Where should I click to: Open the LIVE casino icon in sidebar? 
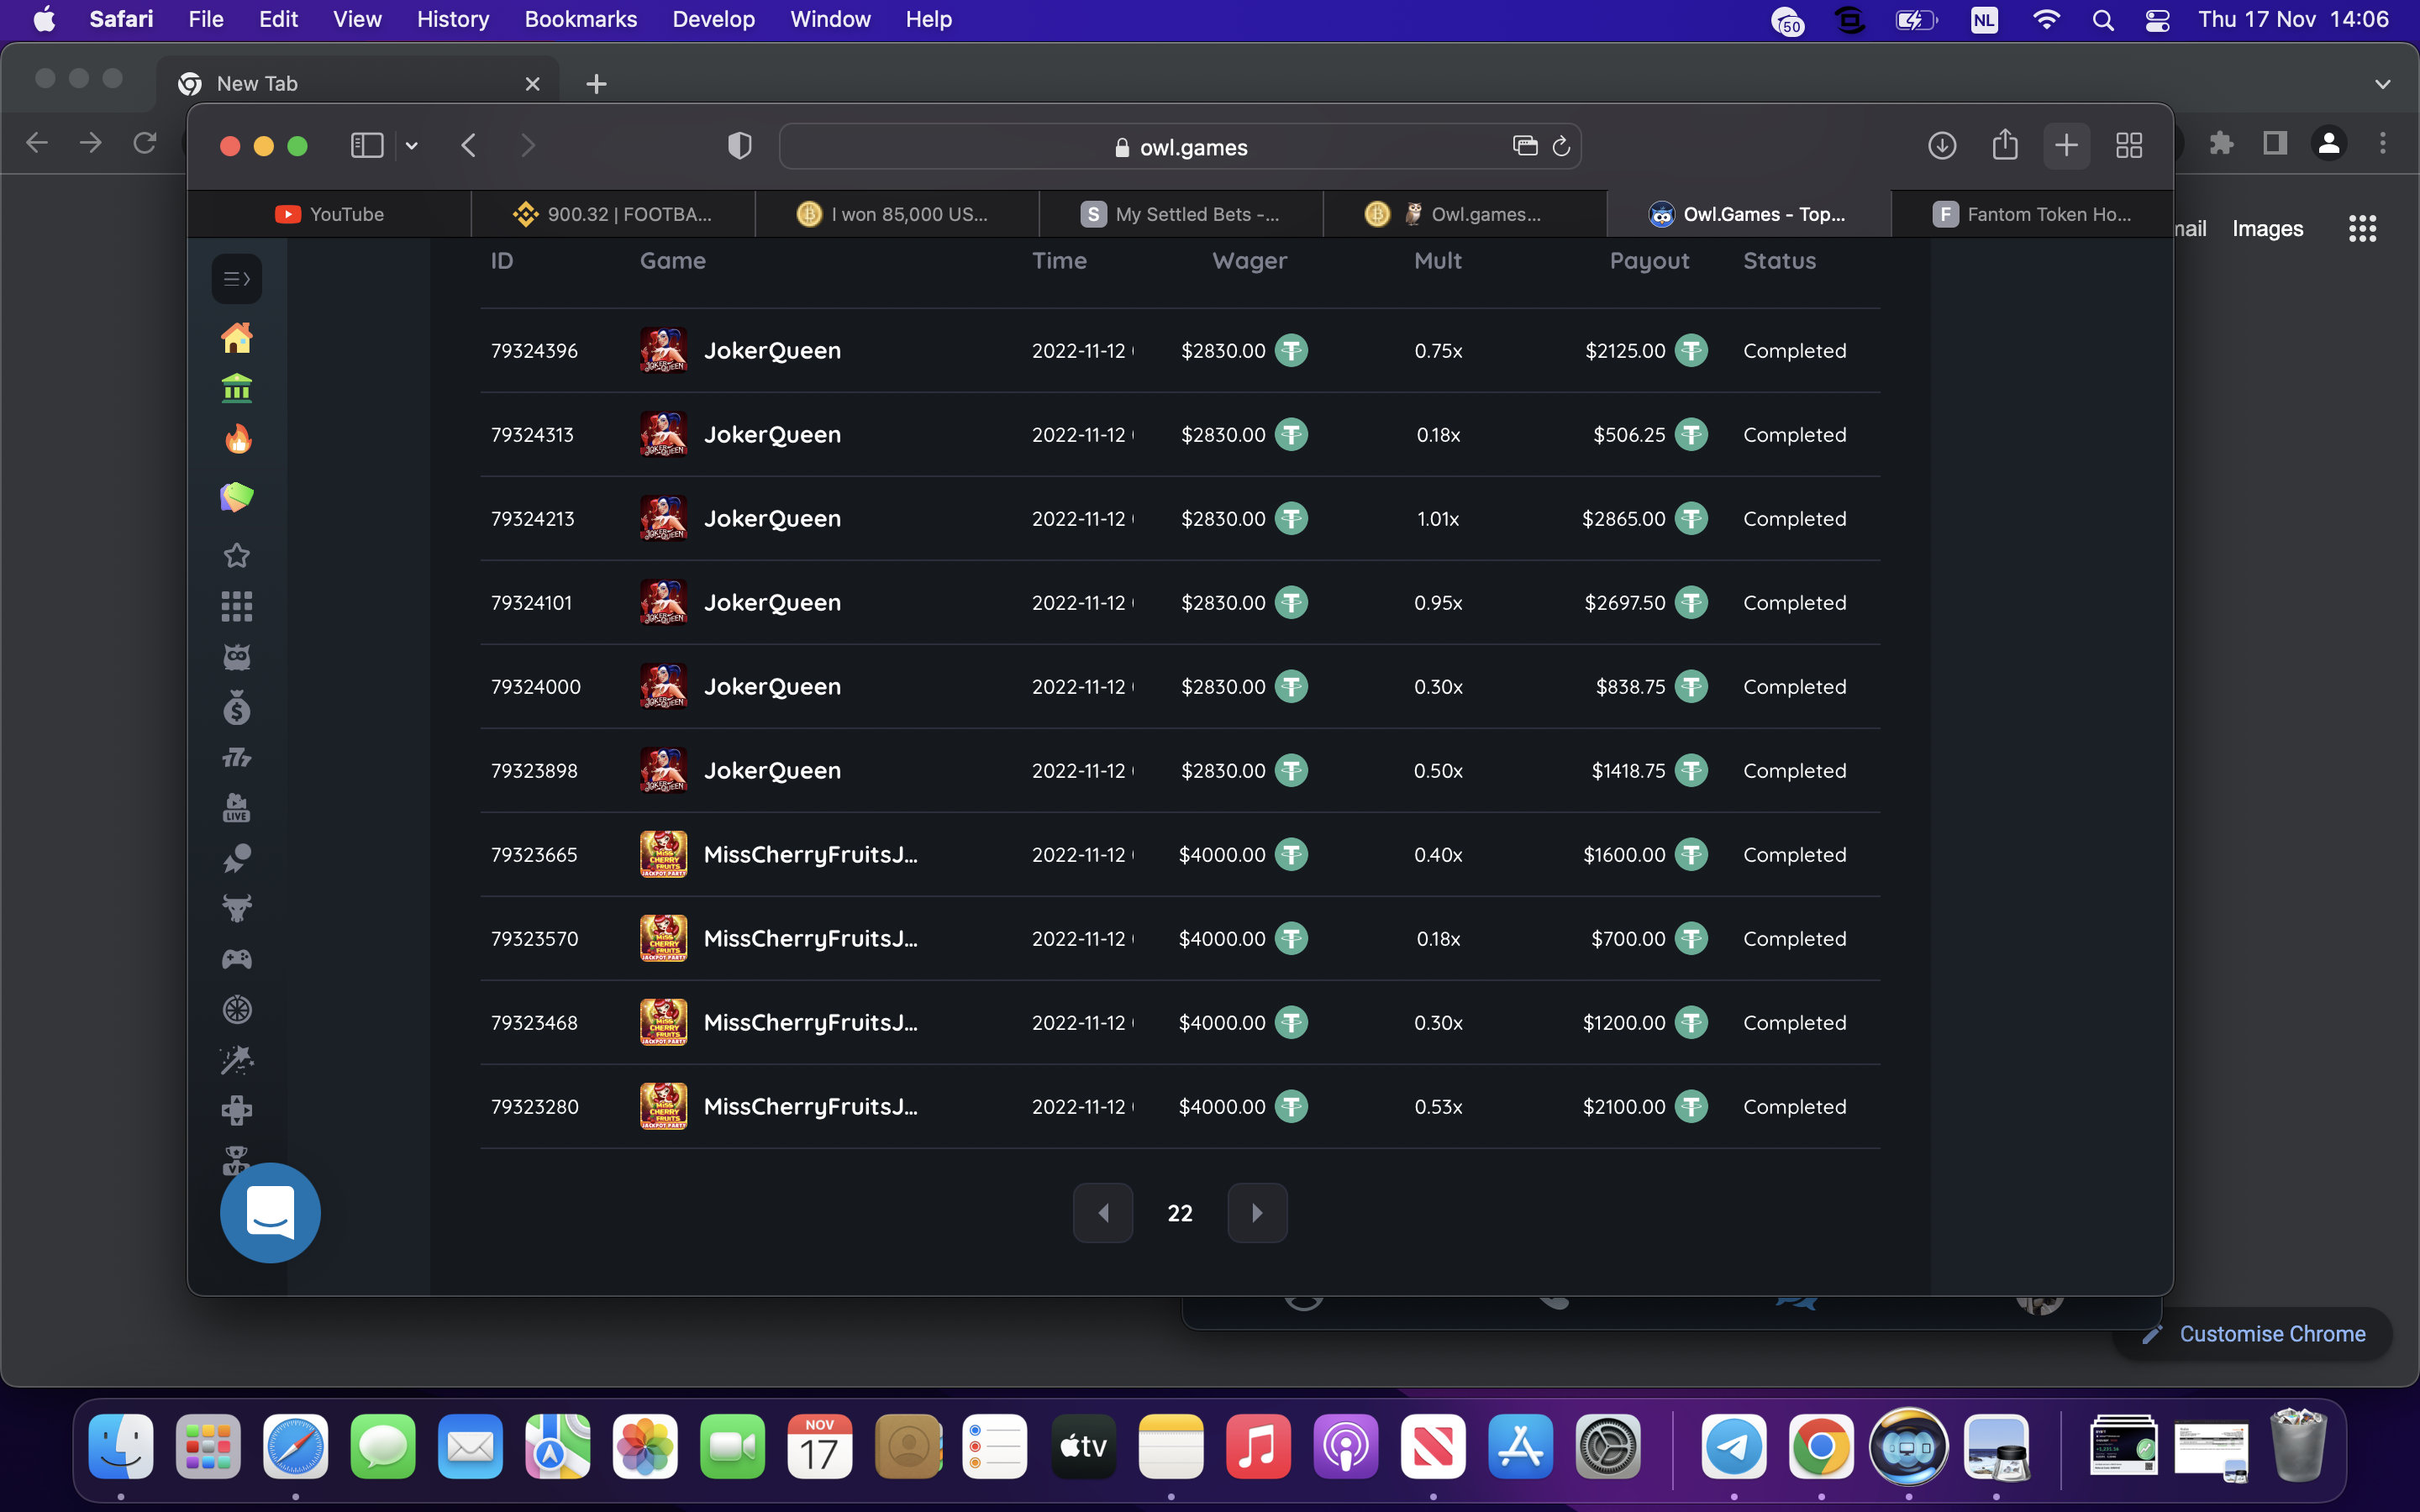coord(237,807)
